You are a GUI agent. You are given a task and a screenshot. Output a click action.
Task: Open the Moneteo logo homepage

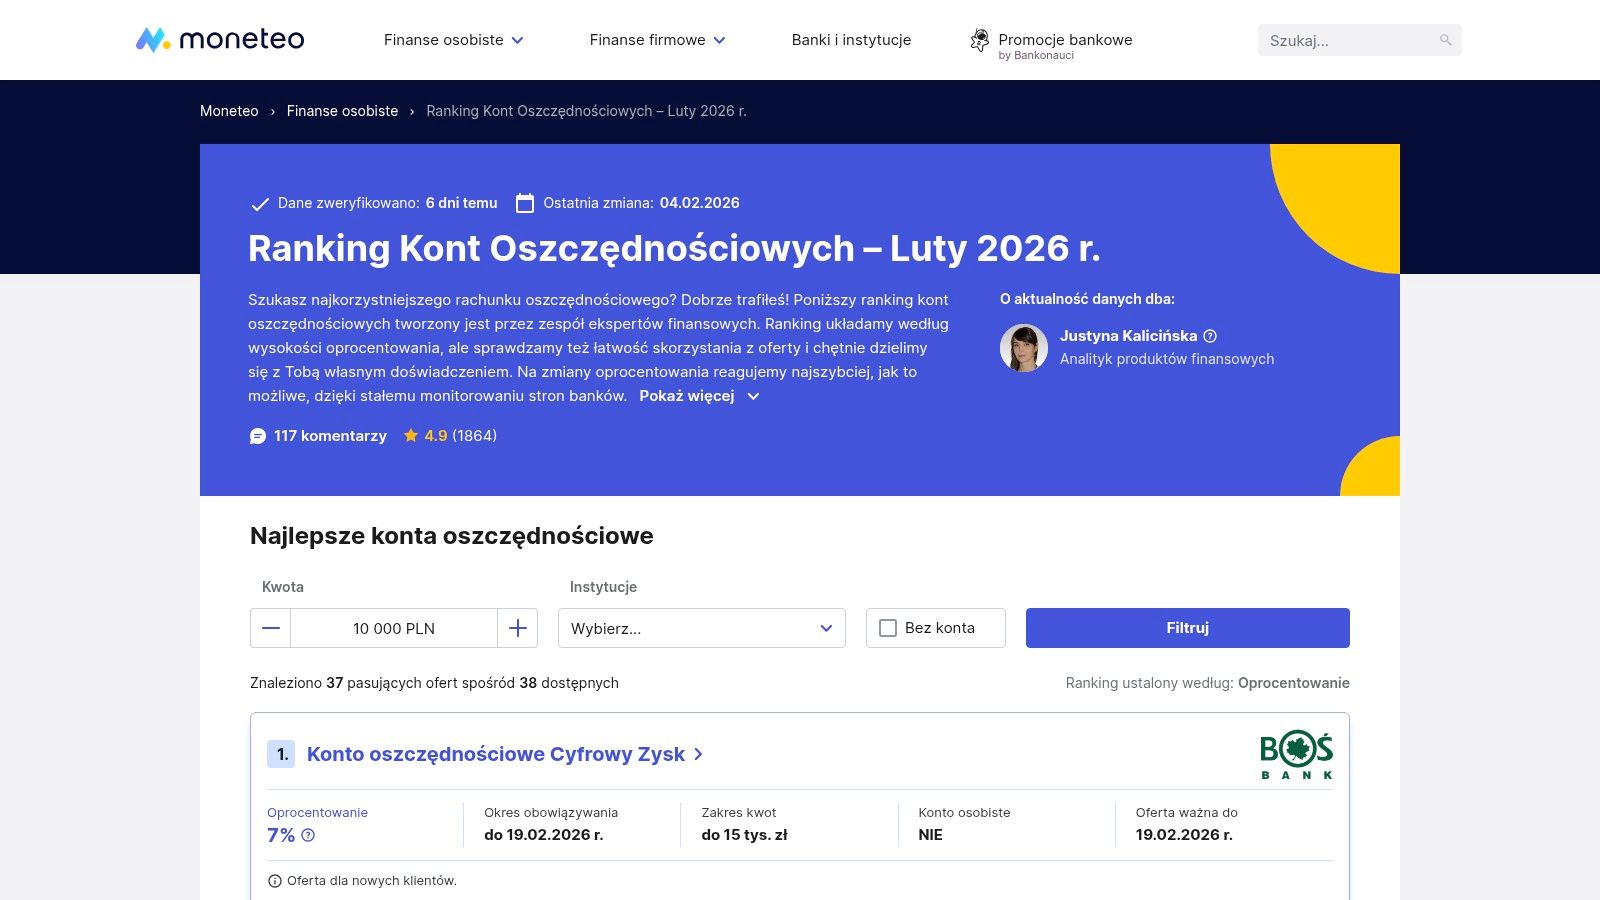(220, 39)
